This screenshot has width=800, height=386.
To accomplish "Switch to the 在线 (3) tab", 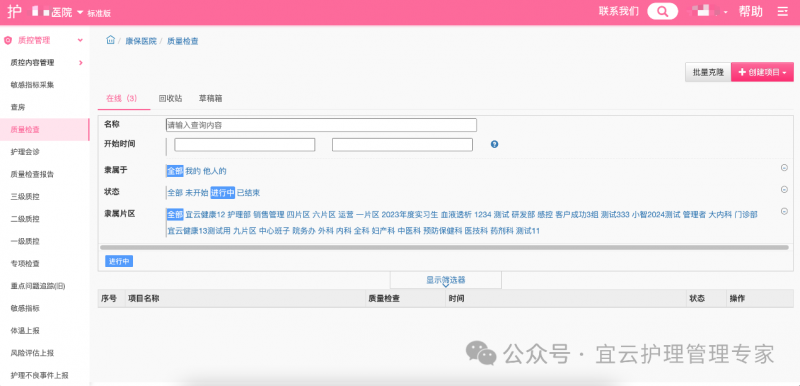I will [121, 98].
